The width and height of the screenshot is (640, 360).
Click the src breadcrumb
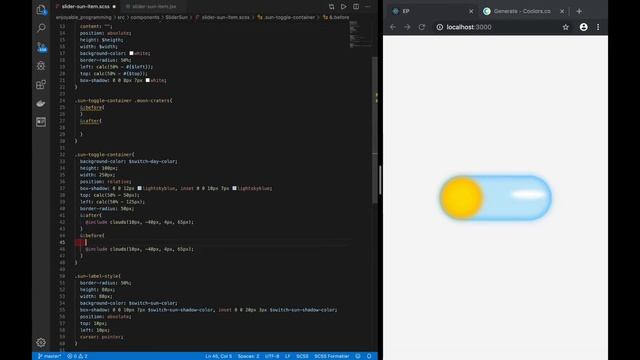pyautogui.click(x=121, y=18)
